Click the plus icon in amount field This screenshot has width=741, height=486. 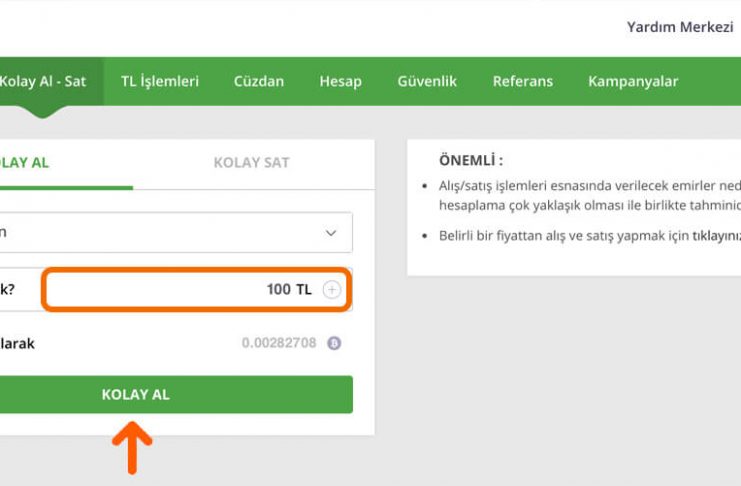[332, 289]
